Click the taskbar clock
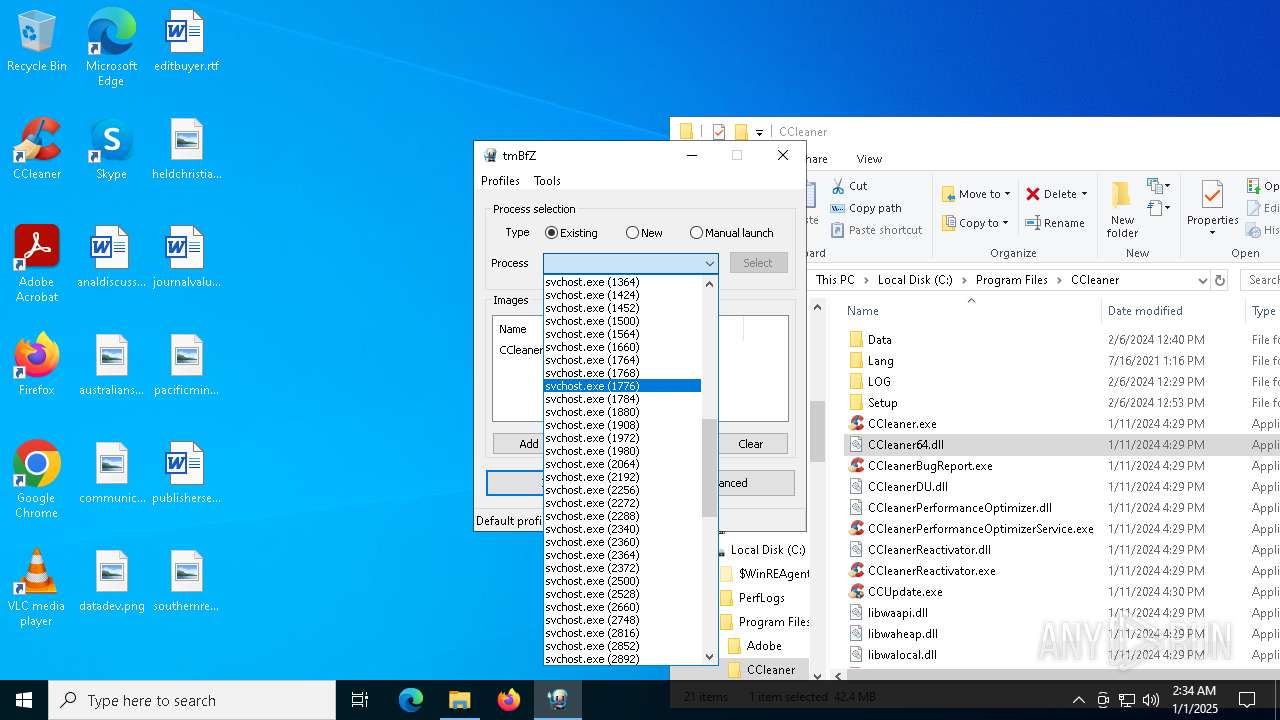 coord(1193,700)
